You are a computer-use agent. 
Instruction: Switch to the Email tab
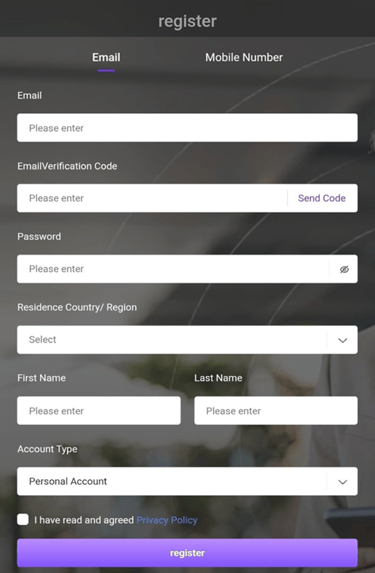[106, 57]
